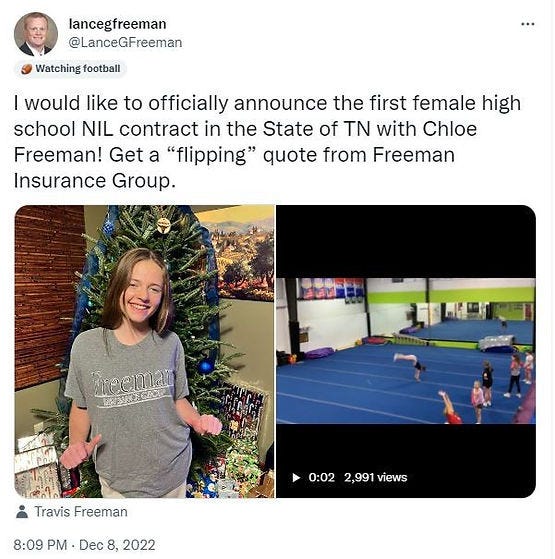The height and width of the screenshot is (559, 555).
Task: Click the tweet text mentioning Chloe Freeman
Action: click(x=267, y=142)
